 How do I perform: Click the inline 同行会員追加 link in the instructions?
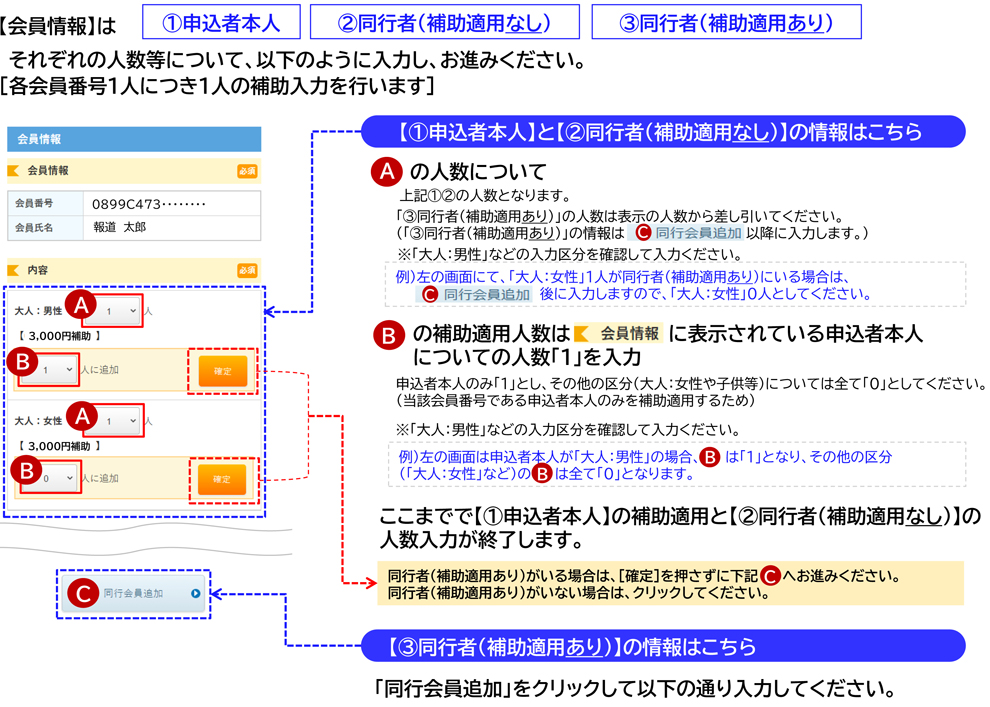click(x=697, y=234)
